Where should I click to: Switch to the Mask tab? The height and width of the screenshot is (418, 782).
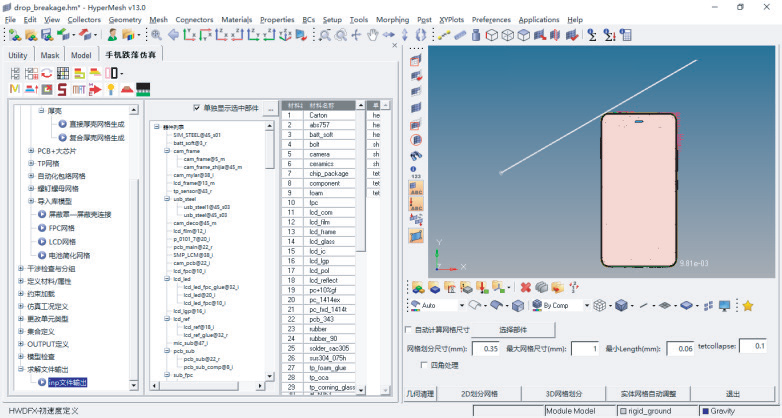49,55
